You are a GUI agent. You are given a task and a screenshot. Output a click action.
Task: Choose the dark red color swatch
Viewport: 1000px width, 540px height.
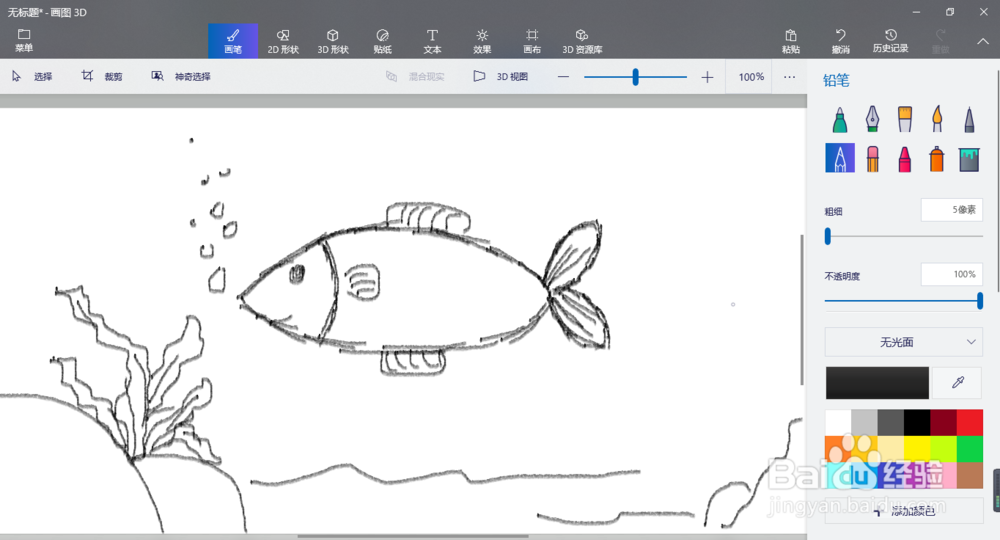point(943,423)
